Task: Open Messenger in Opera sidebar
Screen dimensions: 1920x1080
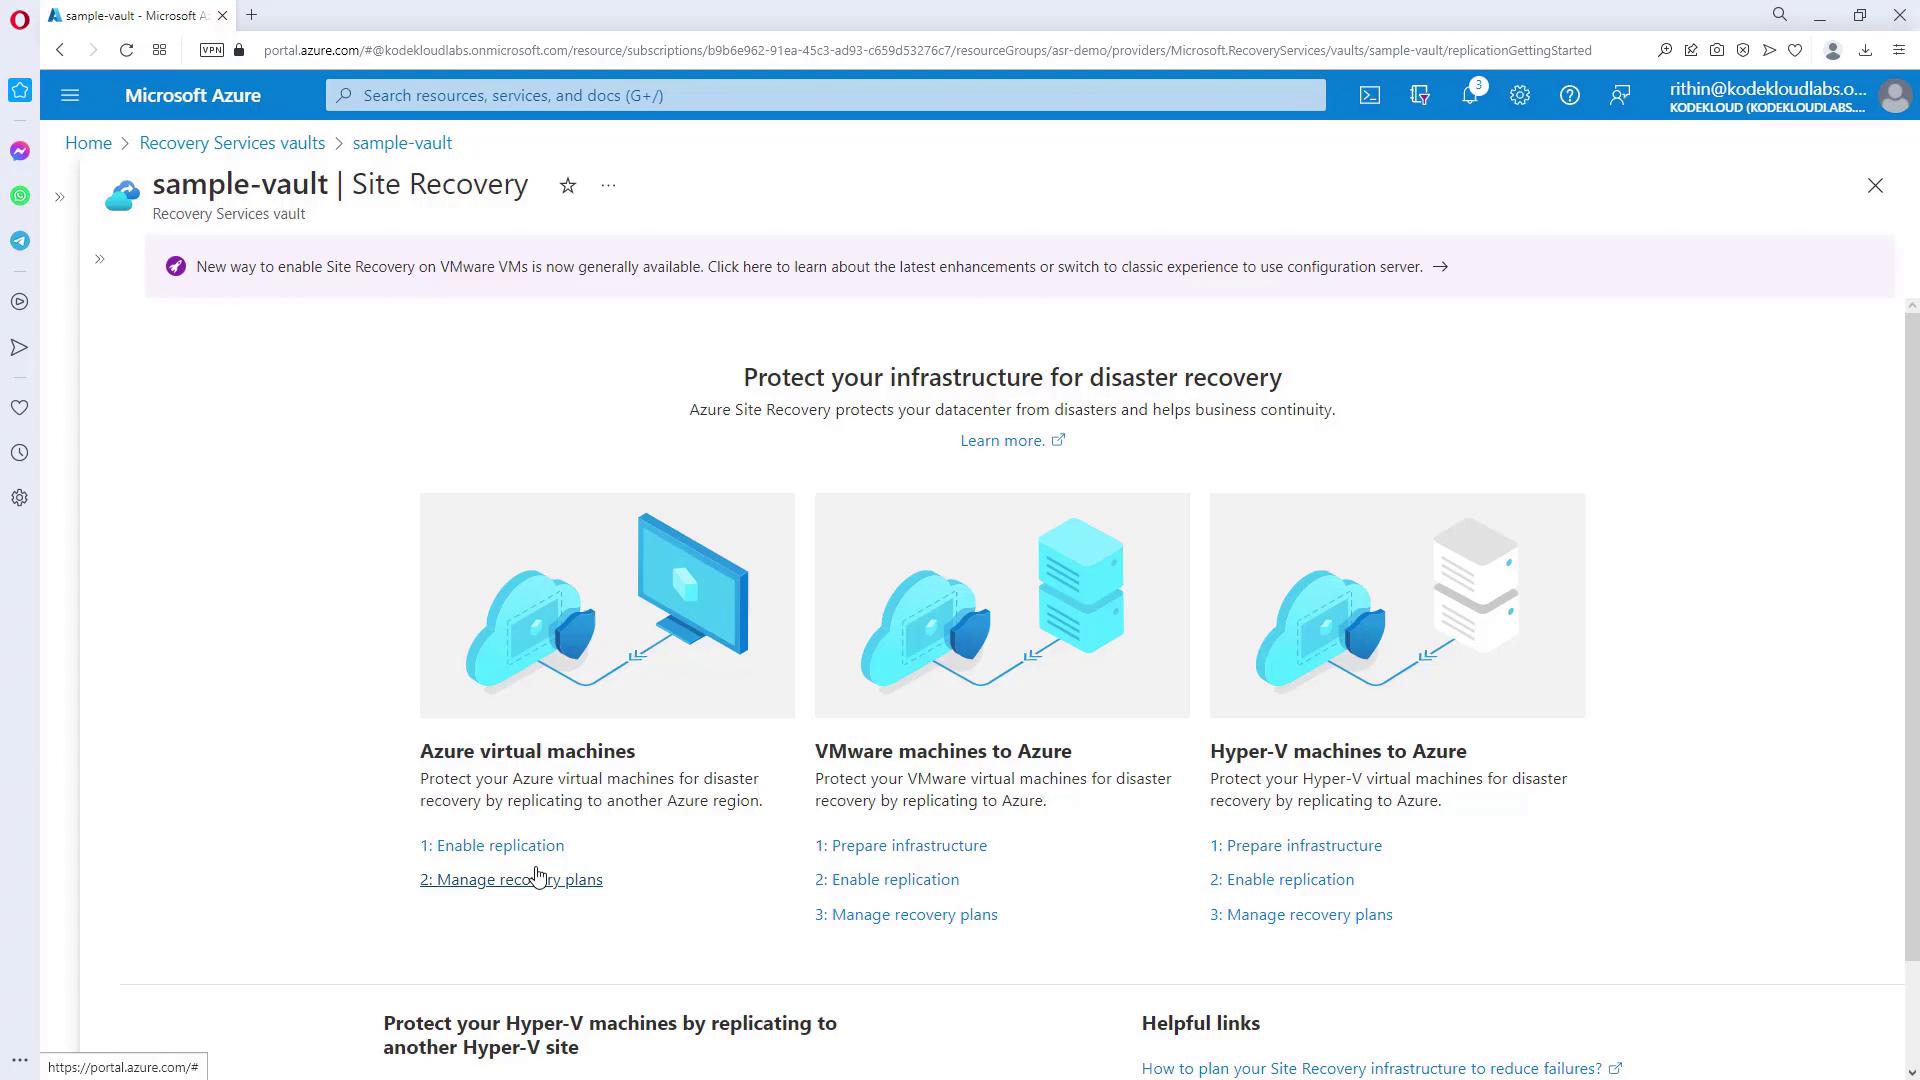Action: tap(20, 151)
